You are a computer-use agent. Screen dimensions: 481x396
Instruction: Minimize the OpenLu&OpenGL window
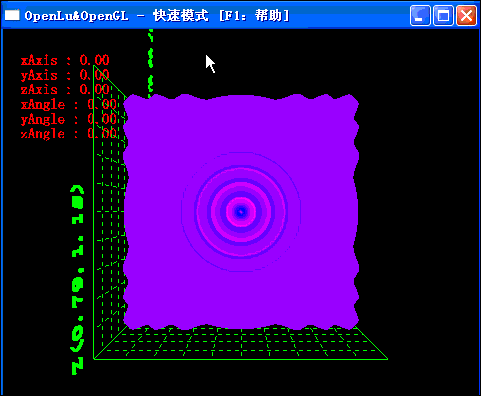[420, 15]
